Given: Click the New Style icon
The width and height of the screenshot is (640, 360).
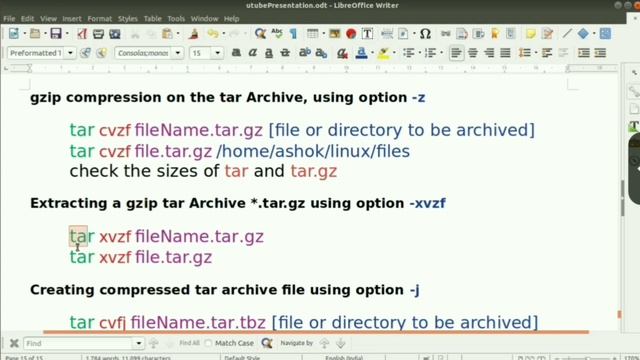Looking at the screenshot, I should coord(101,53).
